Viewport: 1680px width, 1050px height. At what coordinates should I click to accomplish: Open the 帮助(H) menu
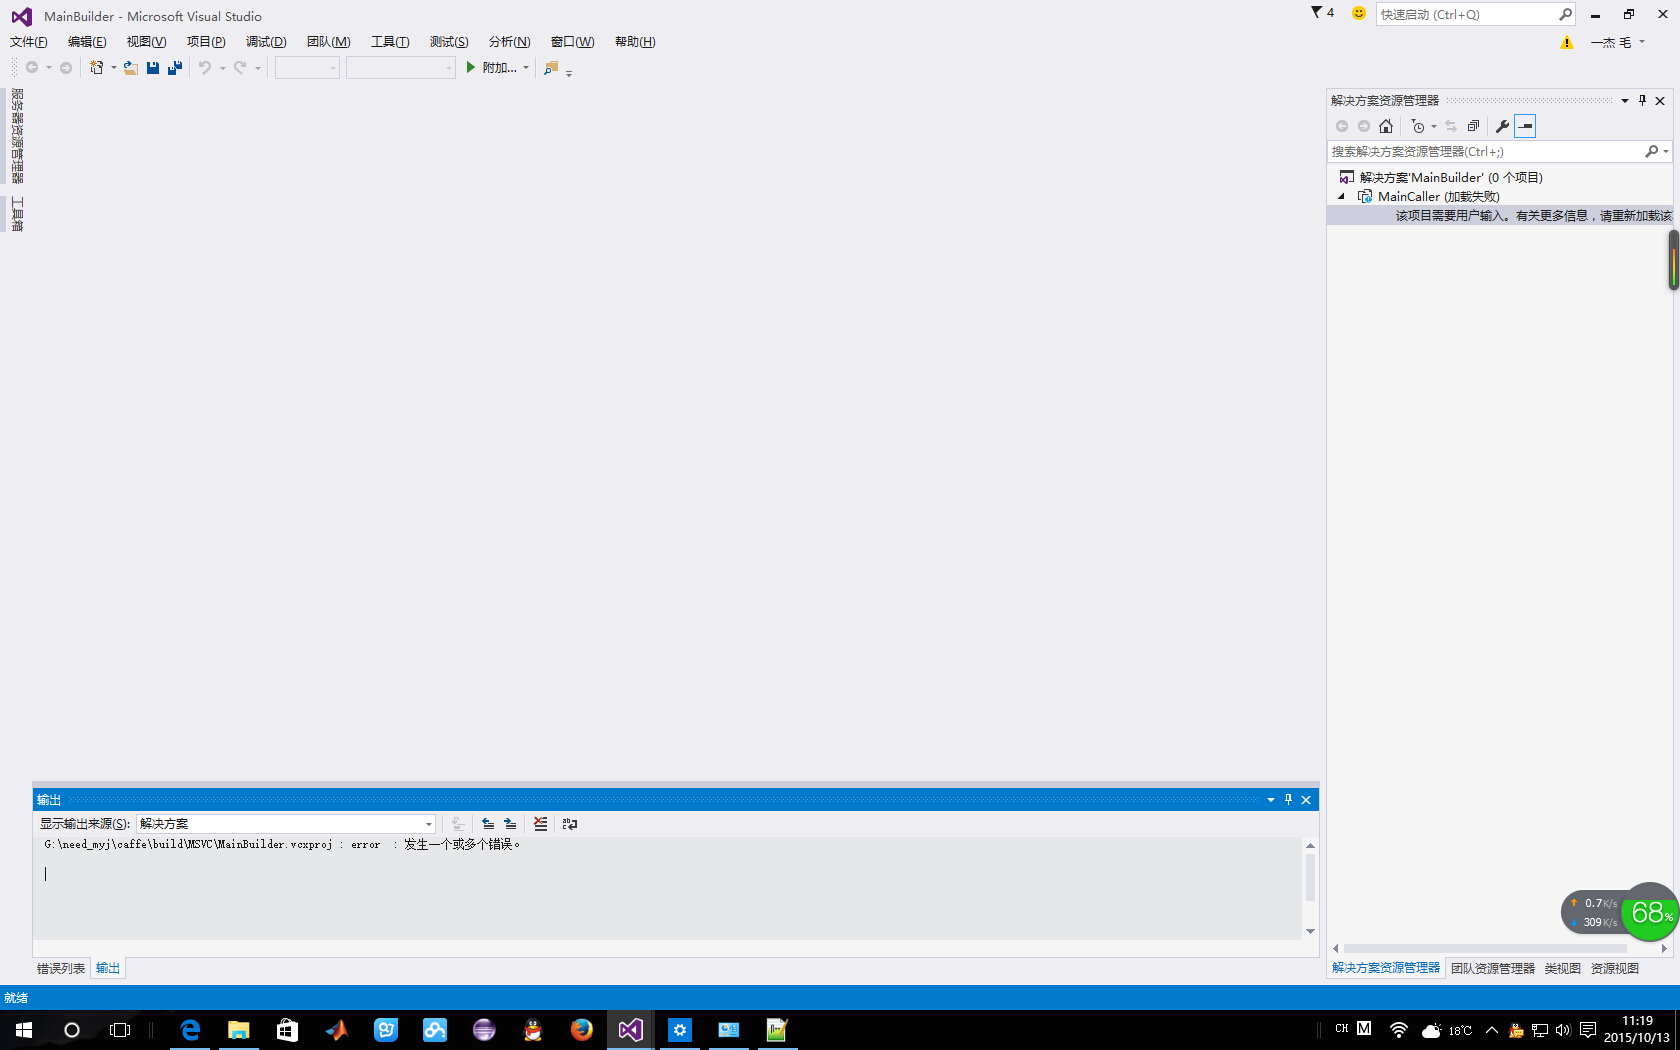pos(635,42)
